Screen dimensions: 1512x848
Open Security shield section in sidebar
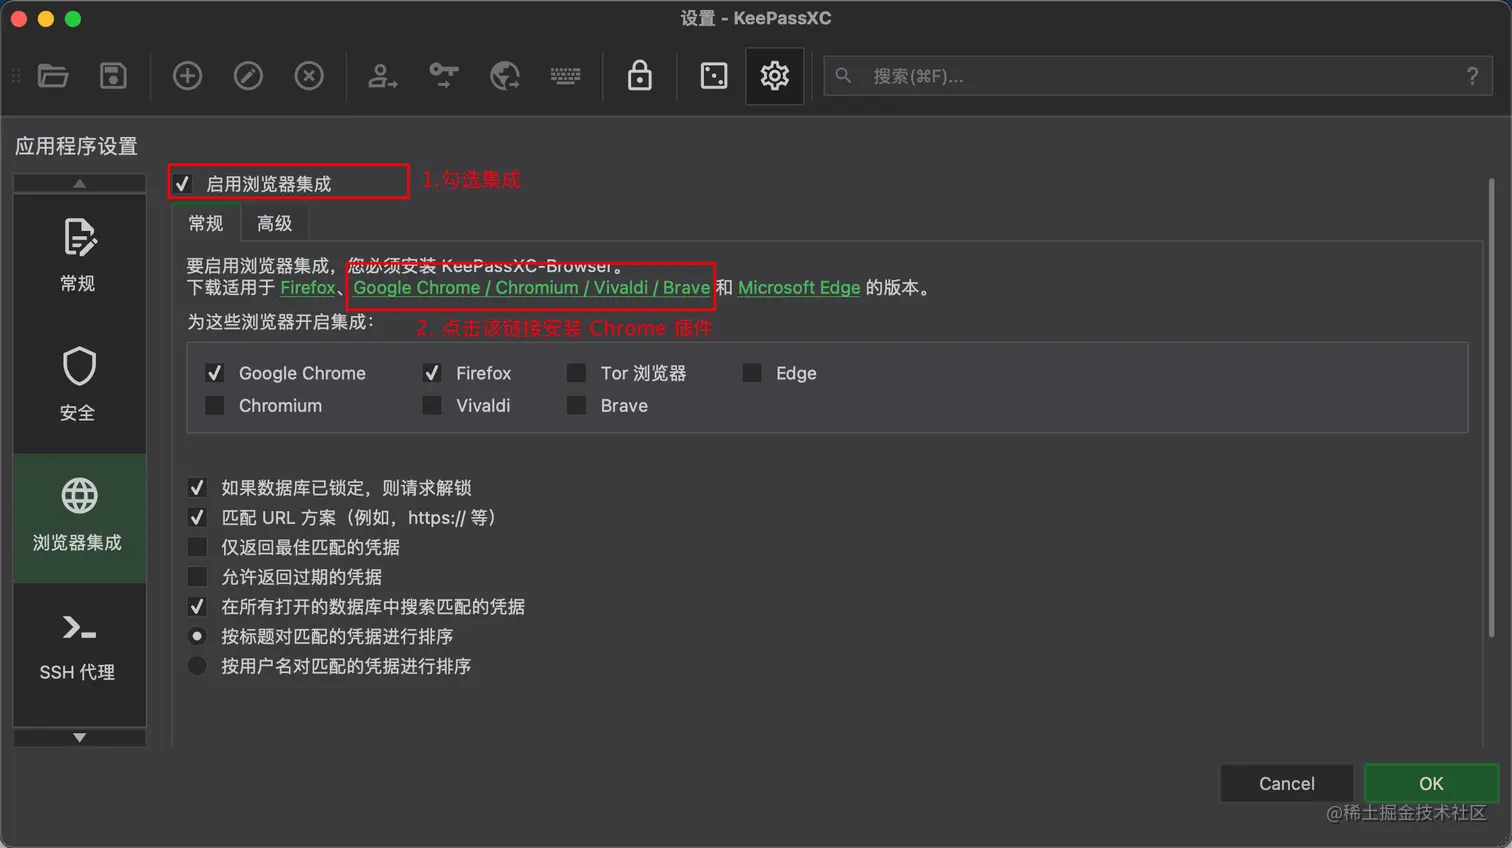[79, 386]
